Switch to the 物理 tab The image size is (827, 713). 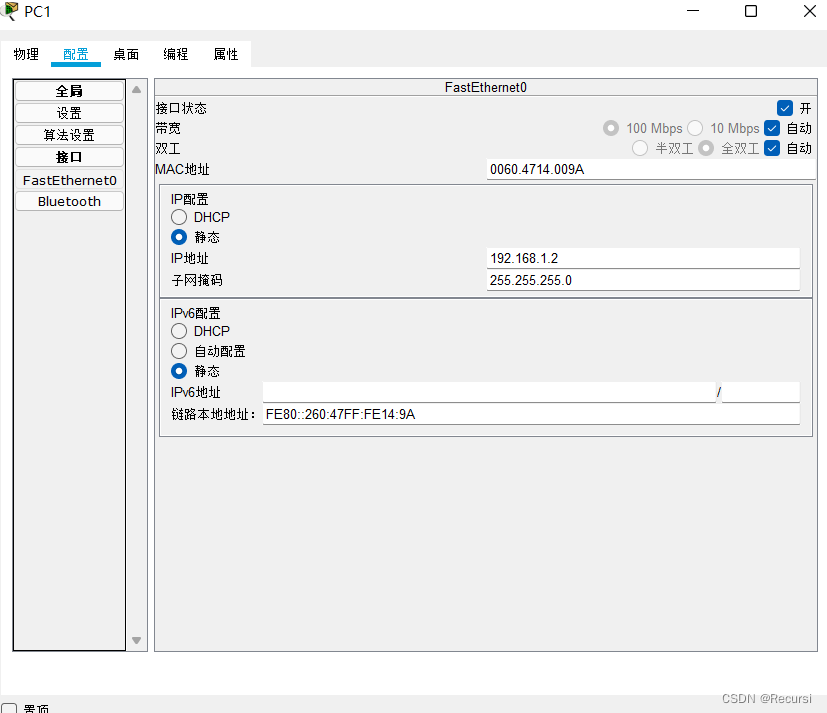tap(26, 54)
